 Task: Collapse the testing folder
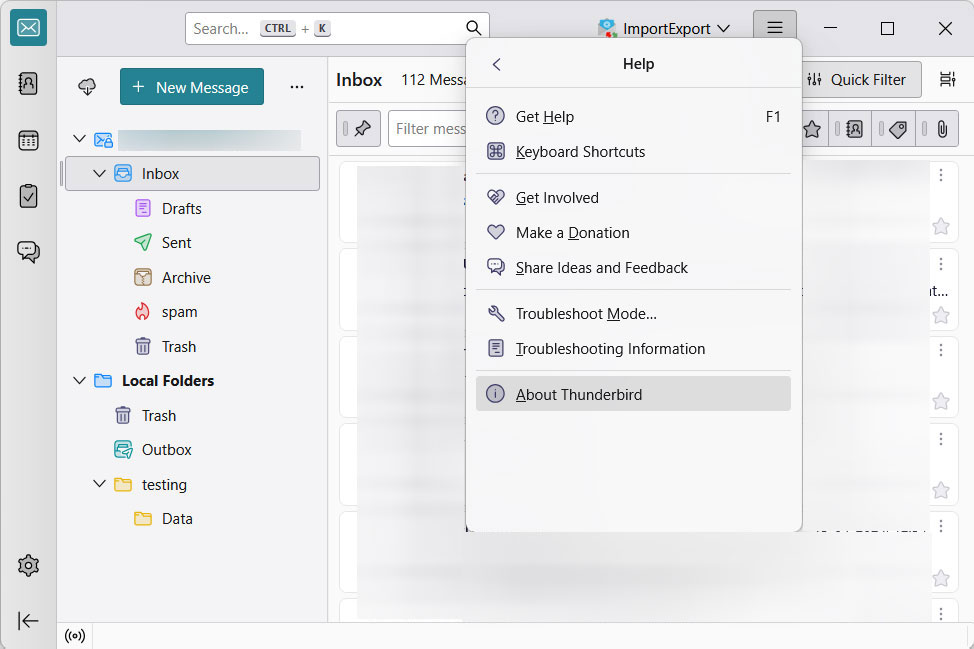[99, 485]
